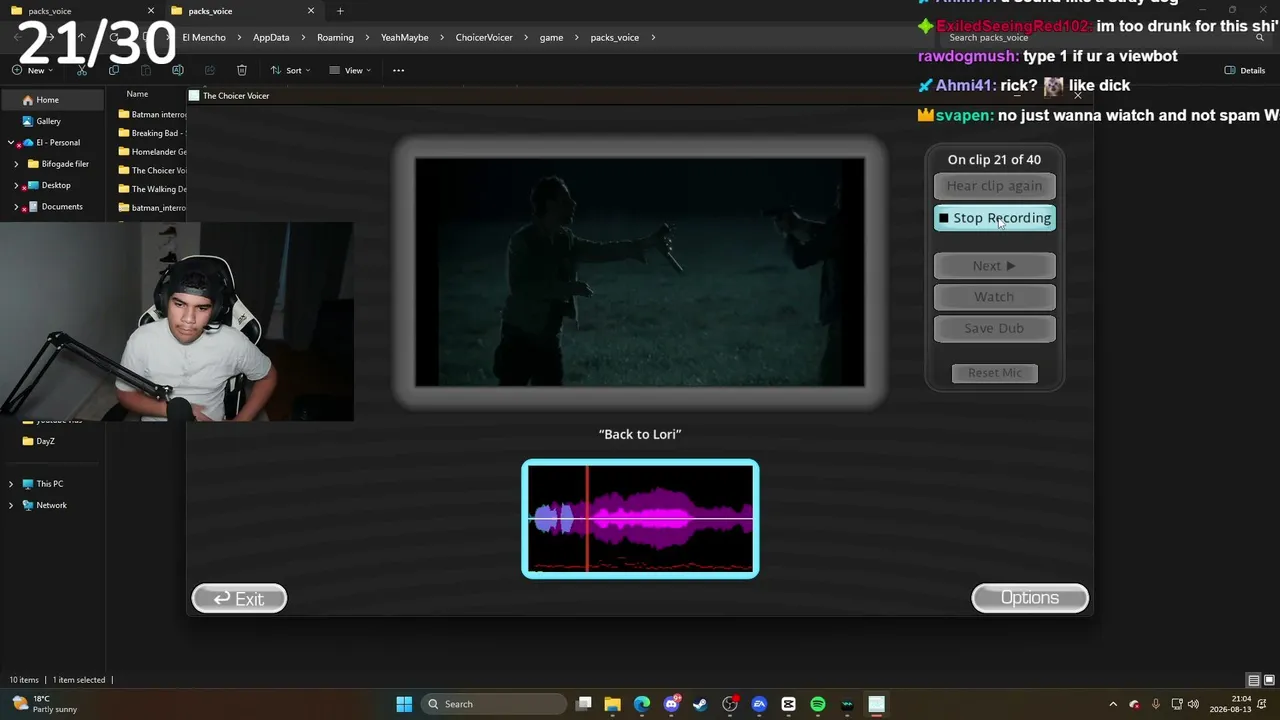Open Task View from the taskbar
1280x720 pixels.
(x=584, y=704)
